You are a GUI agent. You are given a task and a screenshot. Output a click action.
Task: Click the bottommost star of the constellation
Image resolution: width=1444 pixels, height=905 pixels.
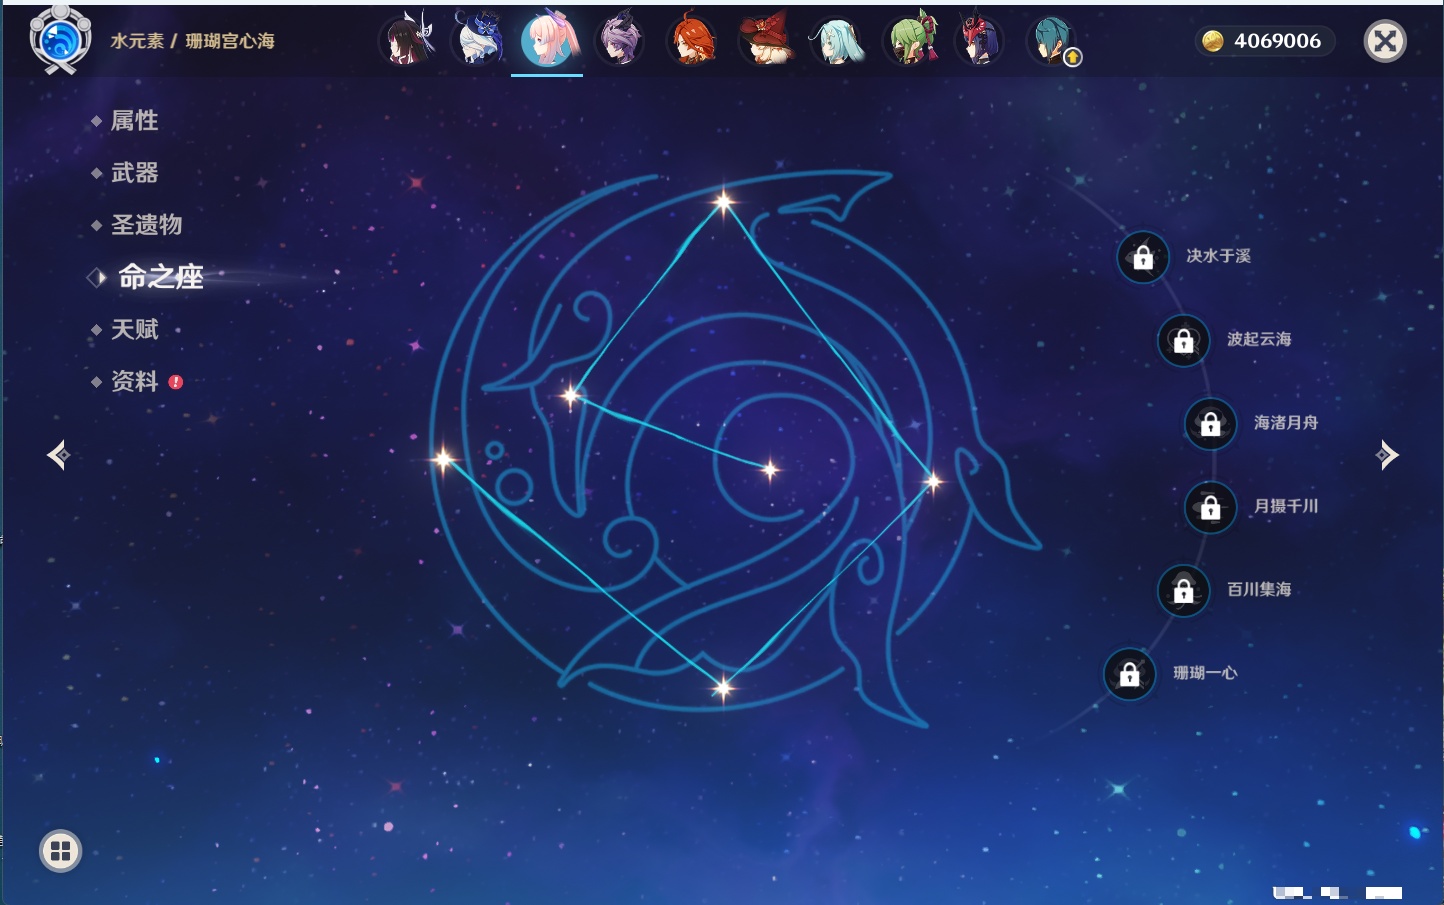(723, 687)
